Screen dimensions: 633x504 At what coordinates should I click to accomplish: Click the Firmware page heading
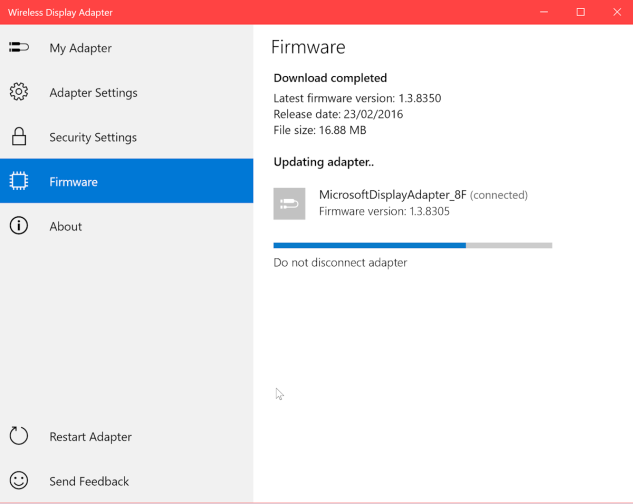[308, 47]
